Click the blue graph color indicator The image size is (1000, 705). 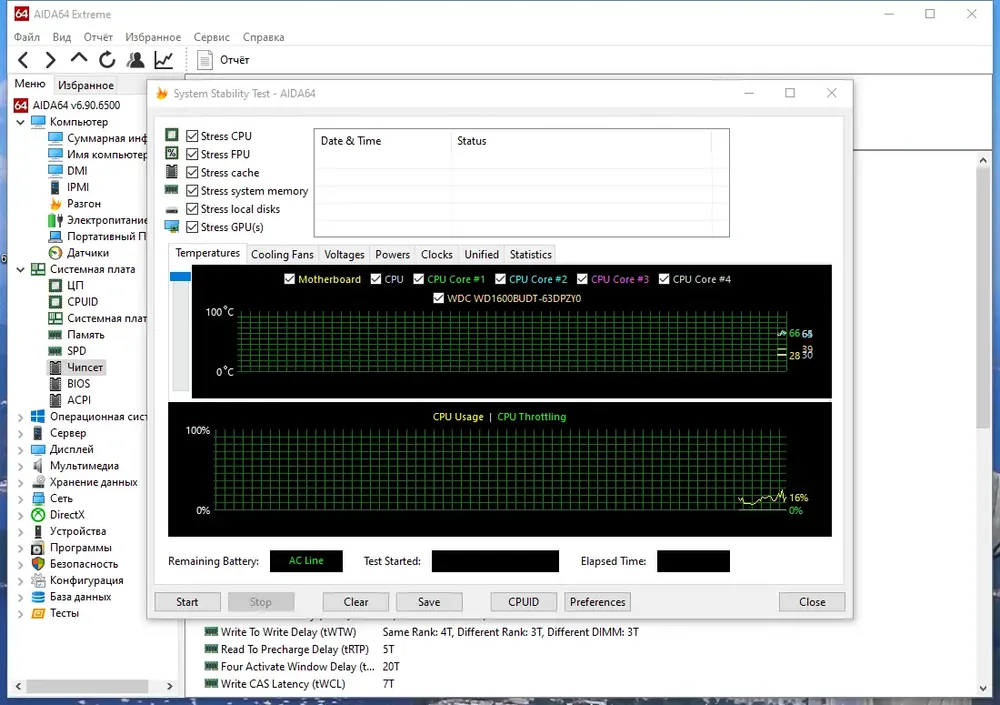[x=180, y=276]
